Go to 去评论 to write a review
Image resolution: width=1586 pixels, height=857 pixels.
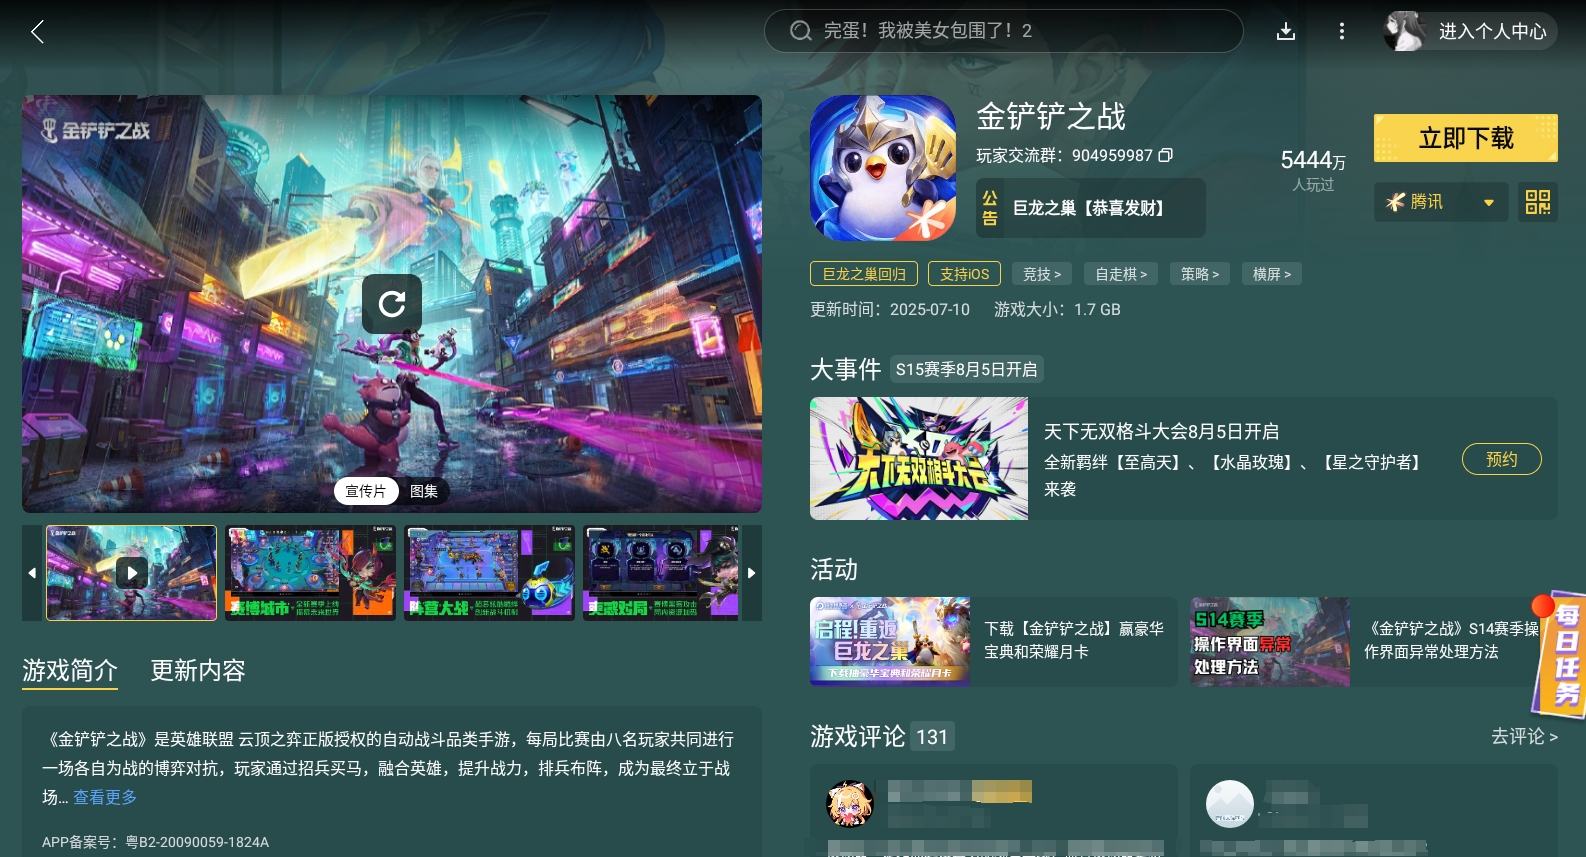1524,737
